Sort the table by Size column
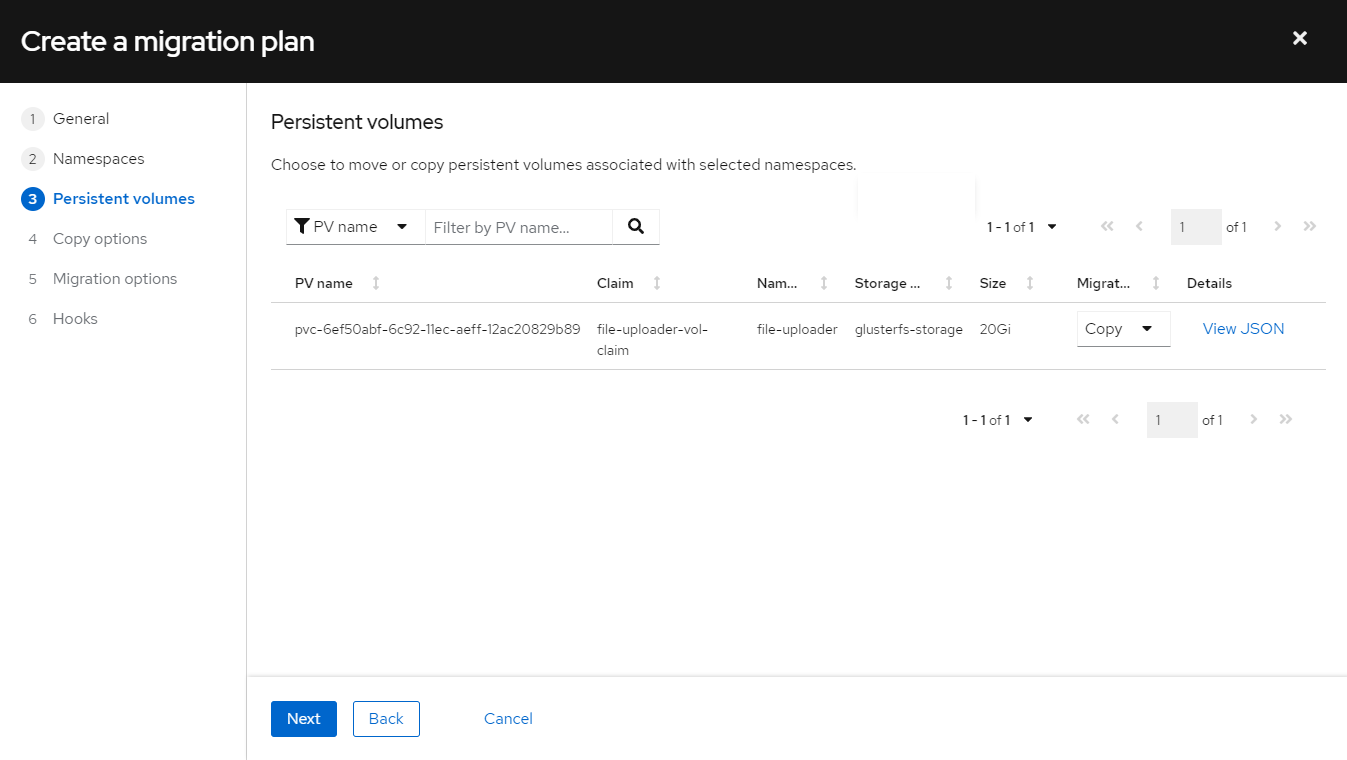This screenshot has height=760, width=1347. pyautogui.click(x=1031, y=283)
